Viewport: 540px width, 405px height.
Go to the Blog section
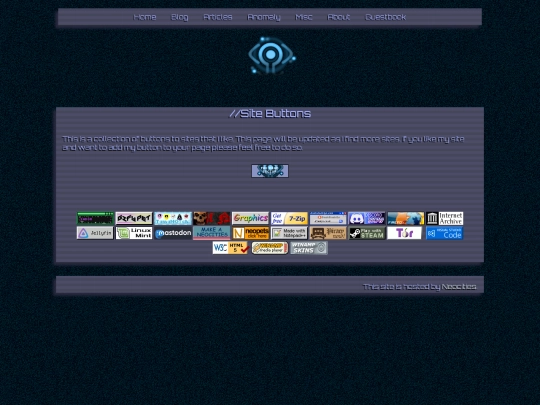coord(179,17)
